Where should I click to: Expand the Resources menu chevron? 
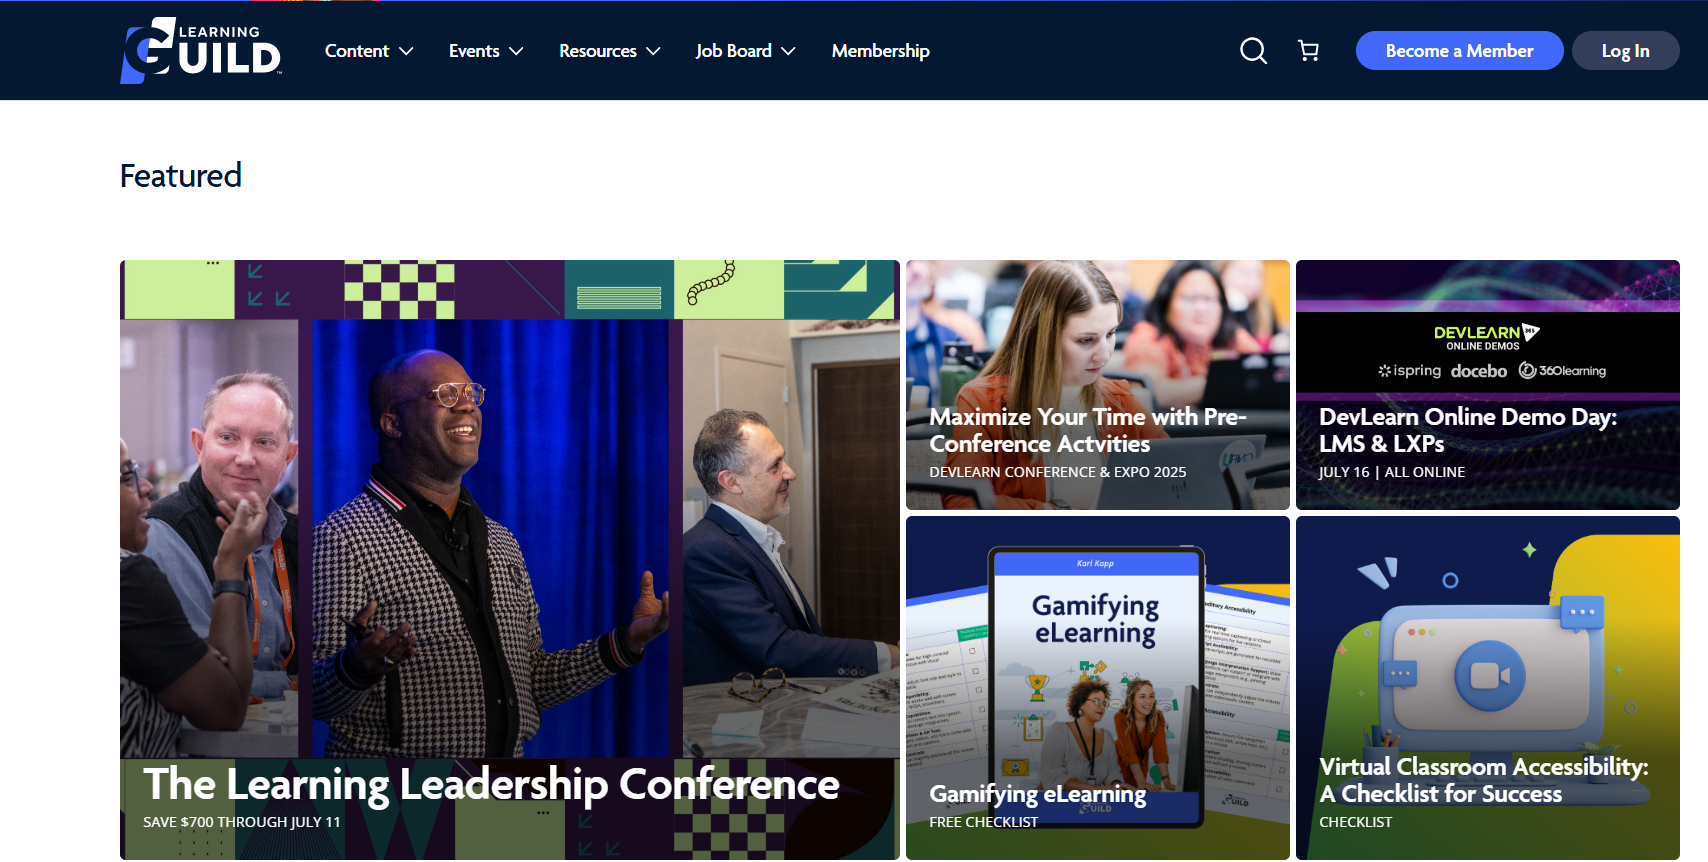(x=653, y=51)
